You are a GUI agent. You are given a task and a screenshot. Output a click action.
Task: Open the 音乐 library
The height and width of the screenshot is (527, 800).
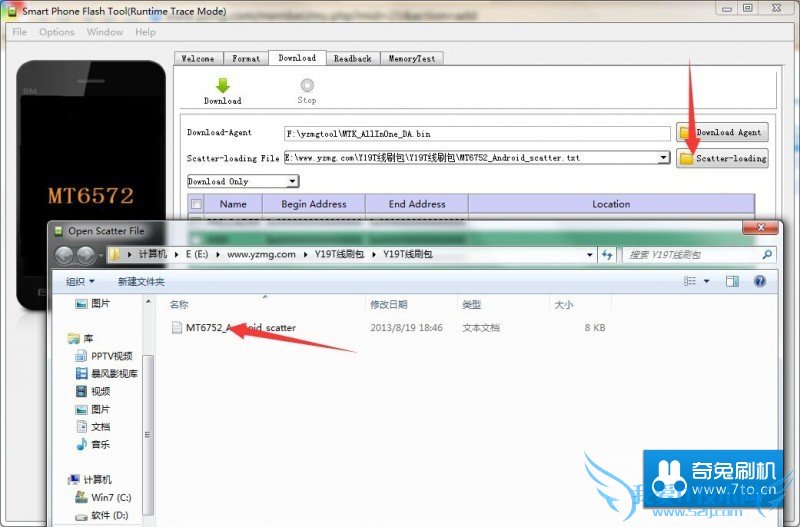(93, 444)
